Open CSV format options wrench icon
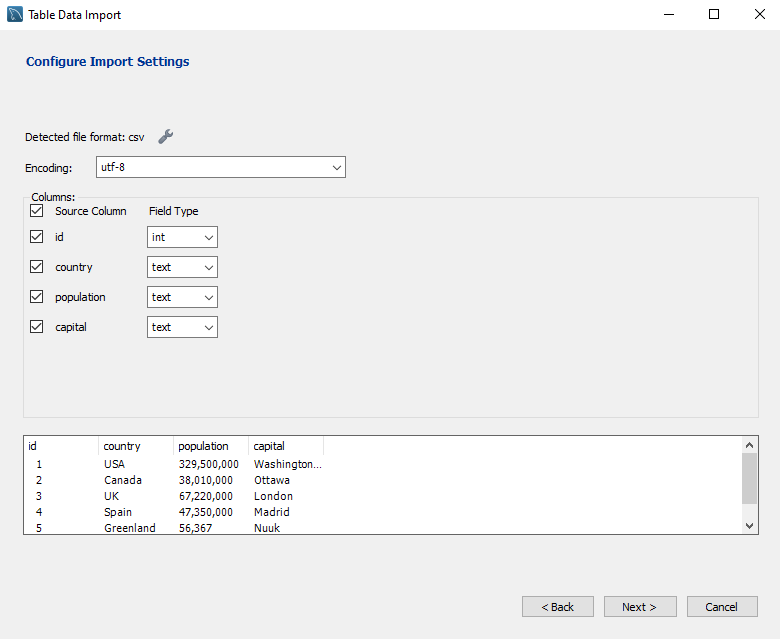Viewport: 780px width, 639px height. pos(166,136)
